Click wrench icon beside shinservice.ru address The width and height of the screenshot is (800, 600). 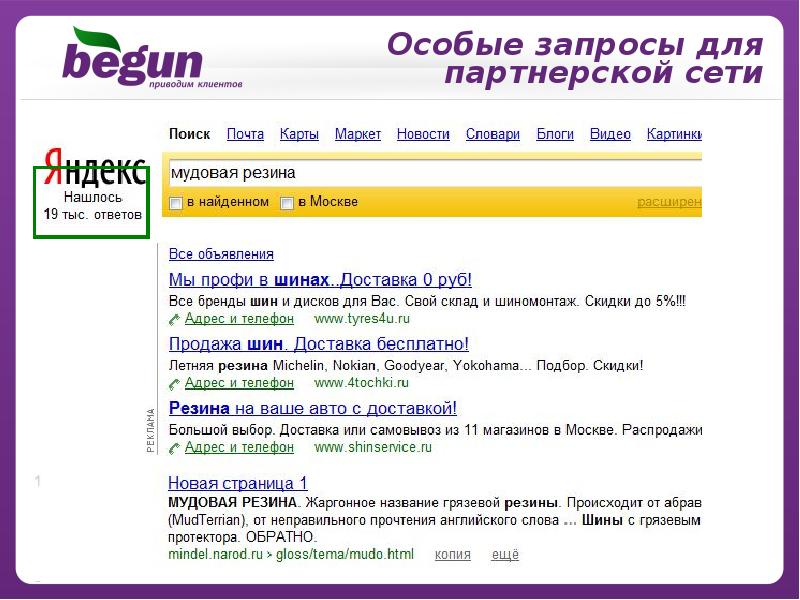[x=174, y=448]
